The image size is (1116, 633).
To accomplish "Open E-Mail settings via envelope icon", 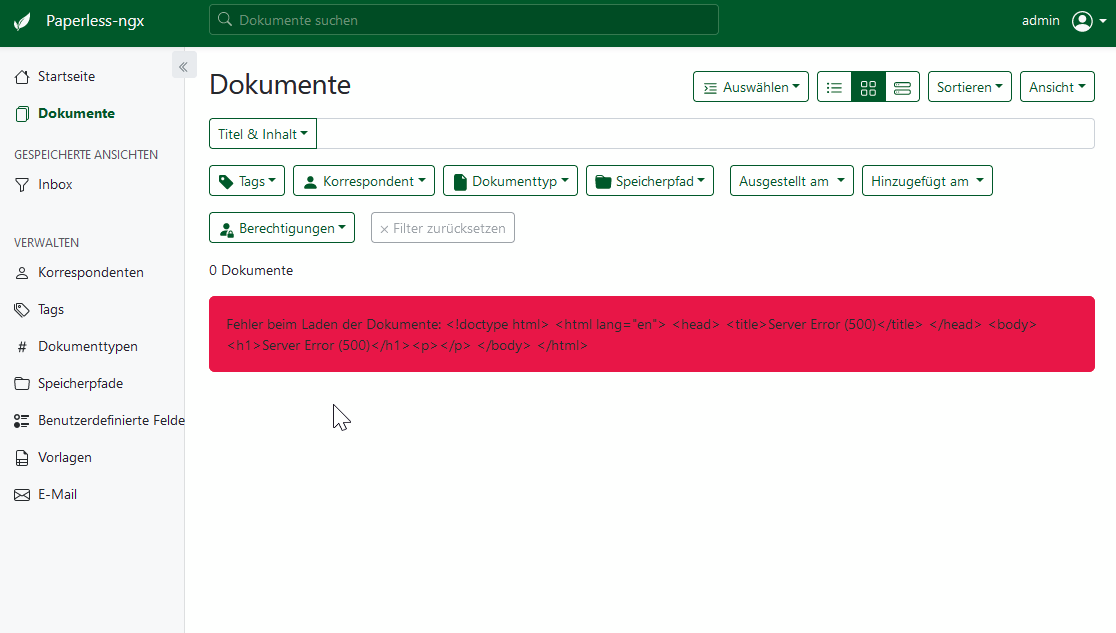I will [21, 494].
